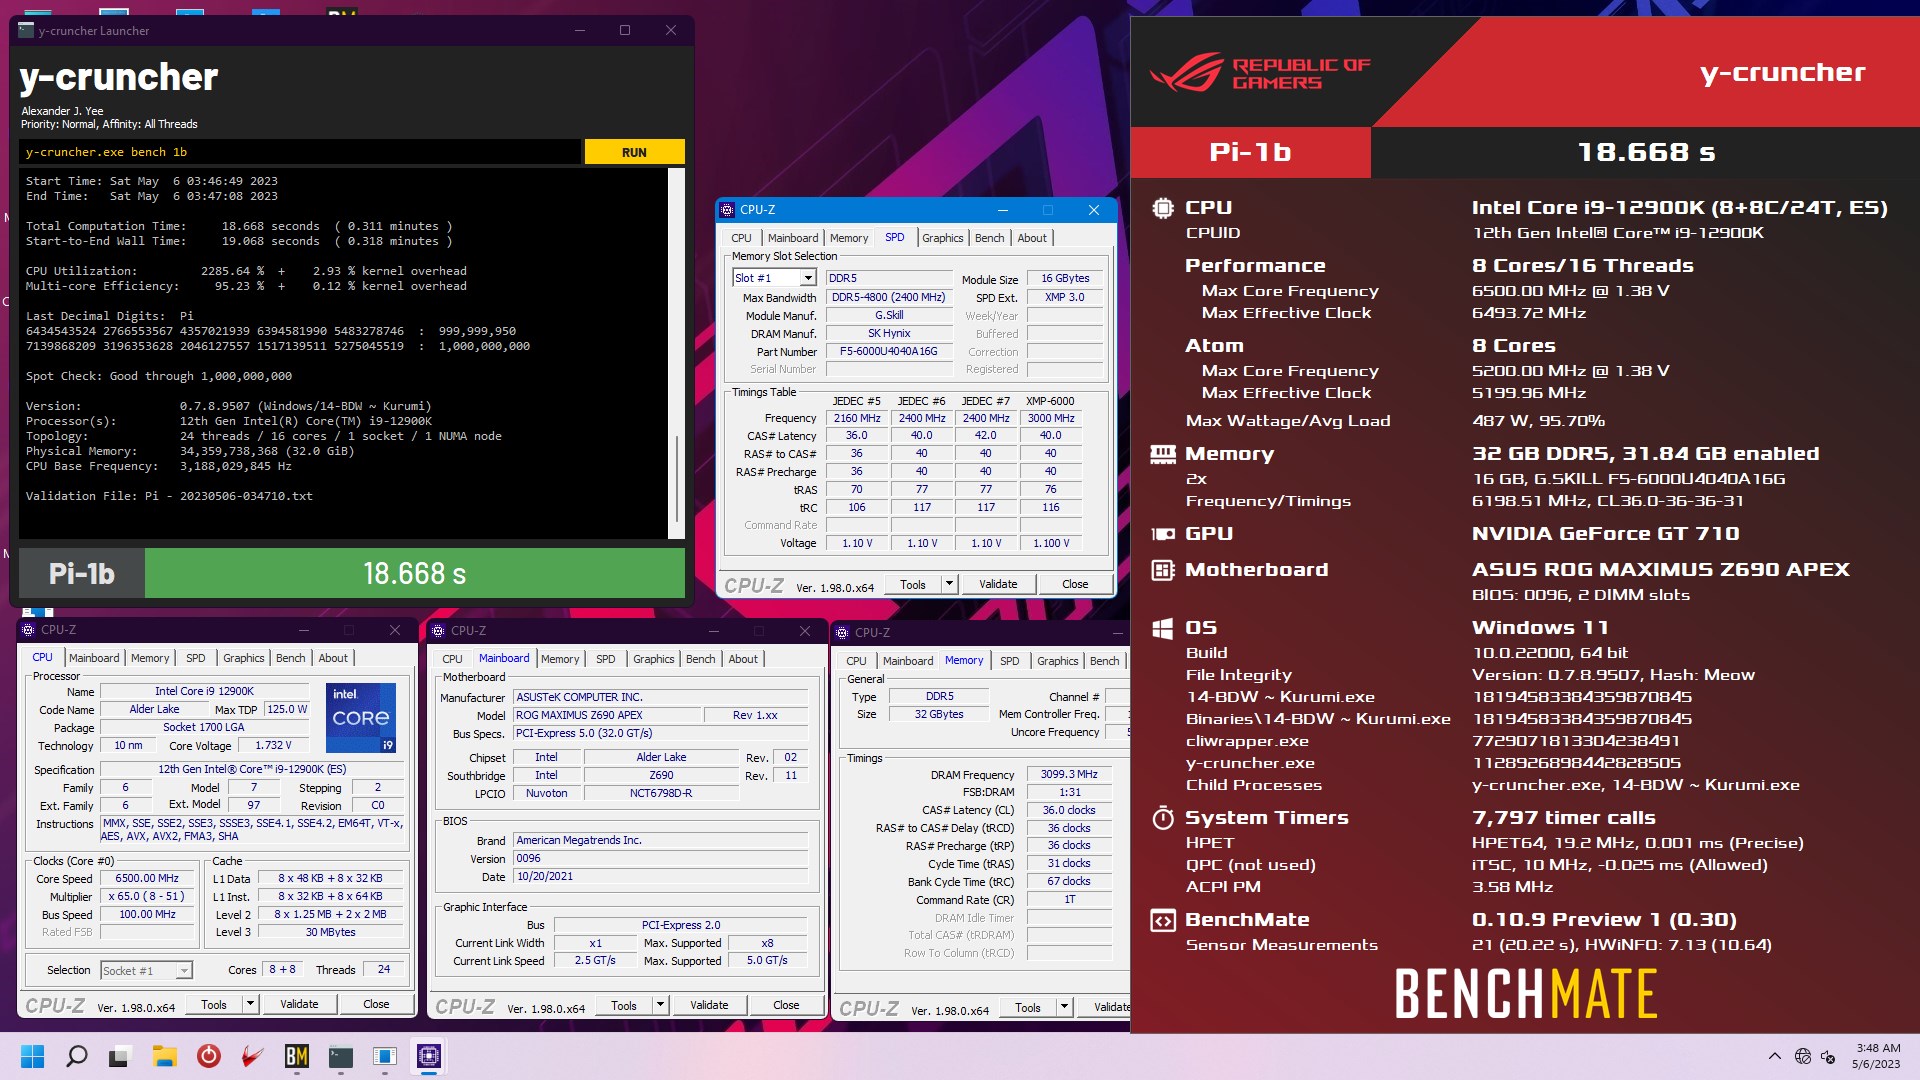Switch to CPU-Z via its taskbar icon

point(429,1056)
